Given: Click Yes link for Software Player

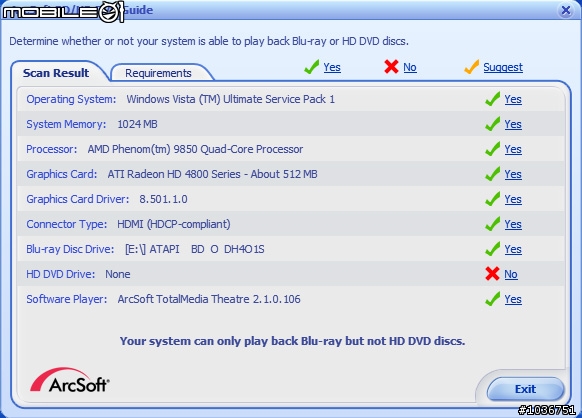Looking at the screenshot, I should pyautogui.click(x=513, y=299).
